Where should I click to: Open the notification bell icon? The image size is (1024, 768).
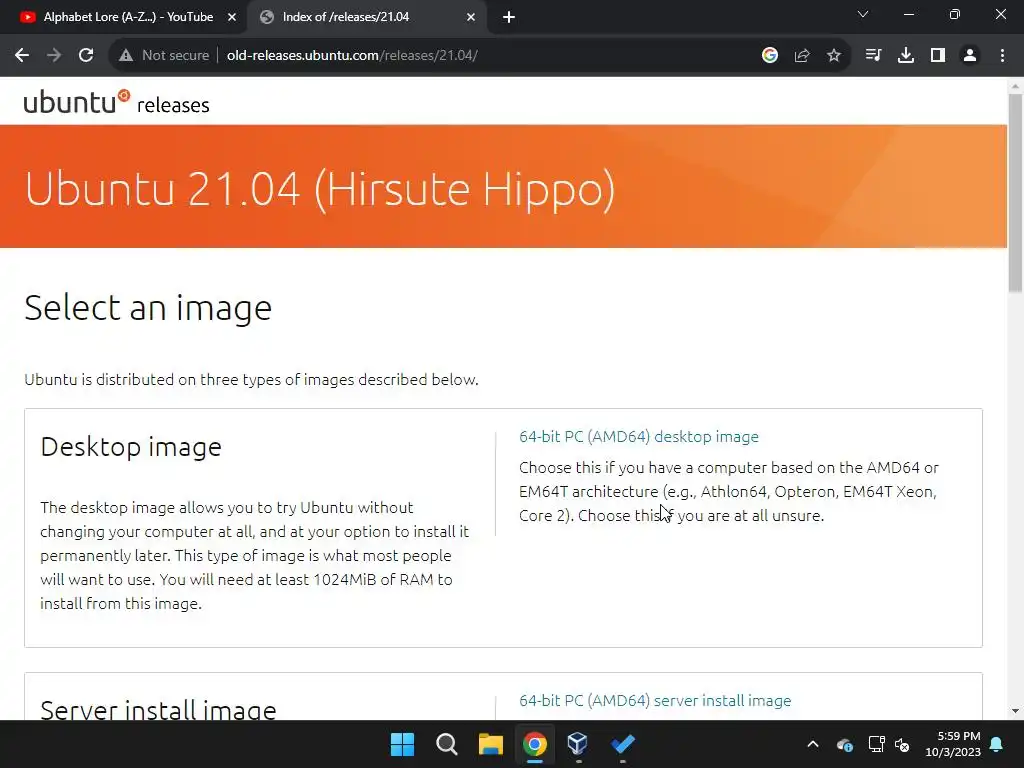997,744
